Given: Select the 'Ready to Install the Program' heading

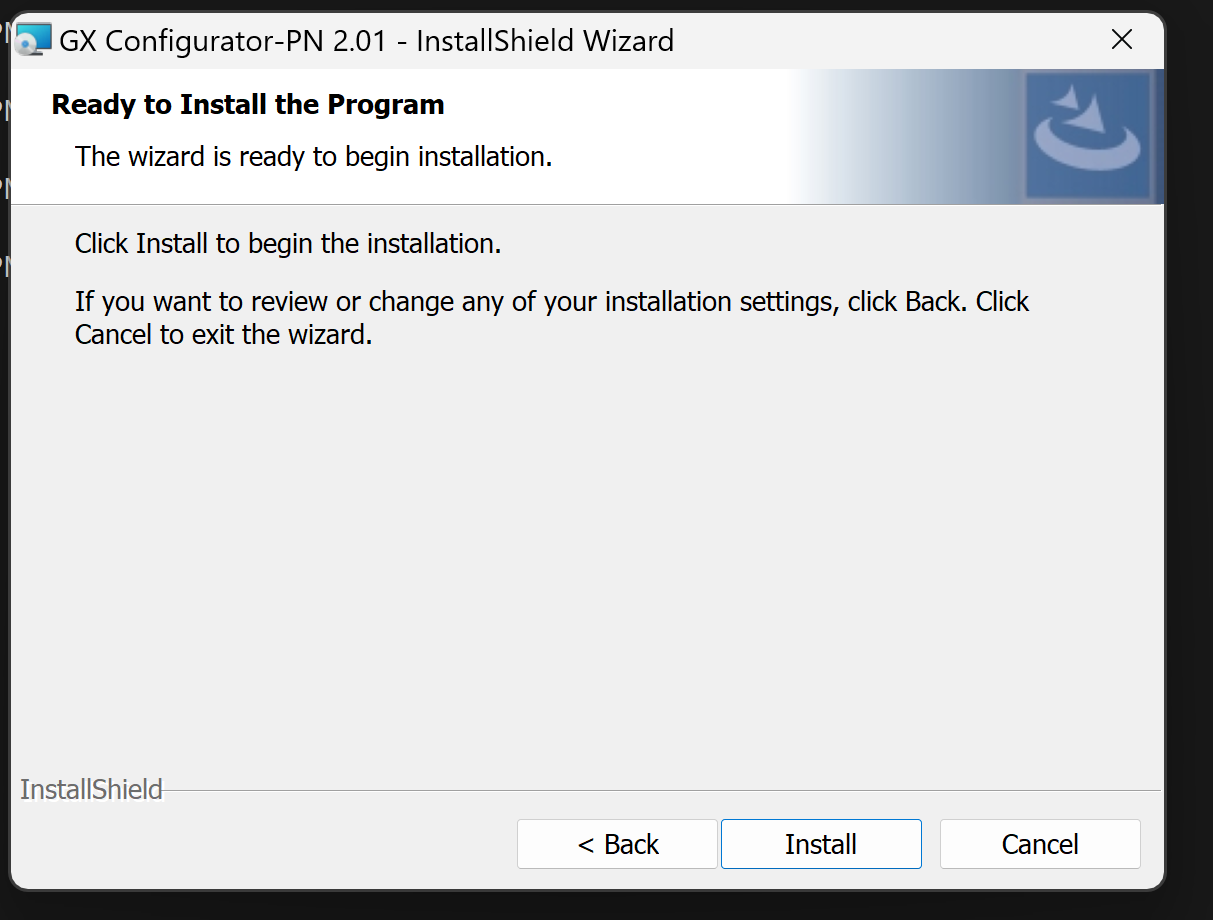Looking at the screenshot, I should 248,104.
